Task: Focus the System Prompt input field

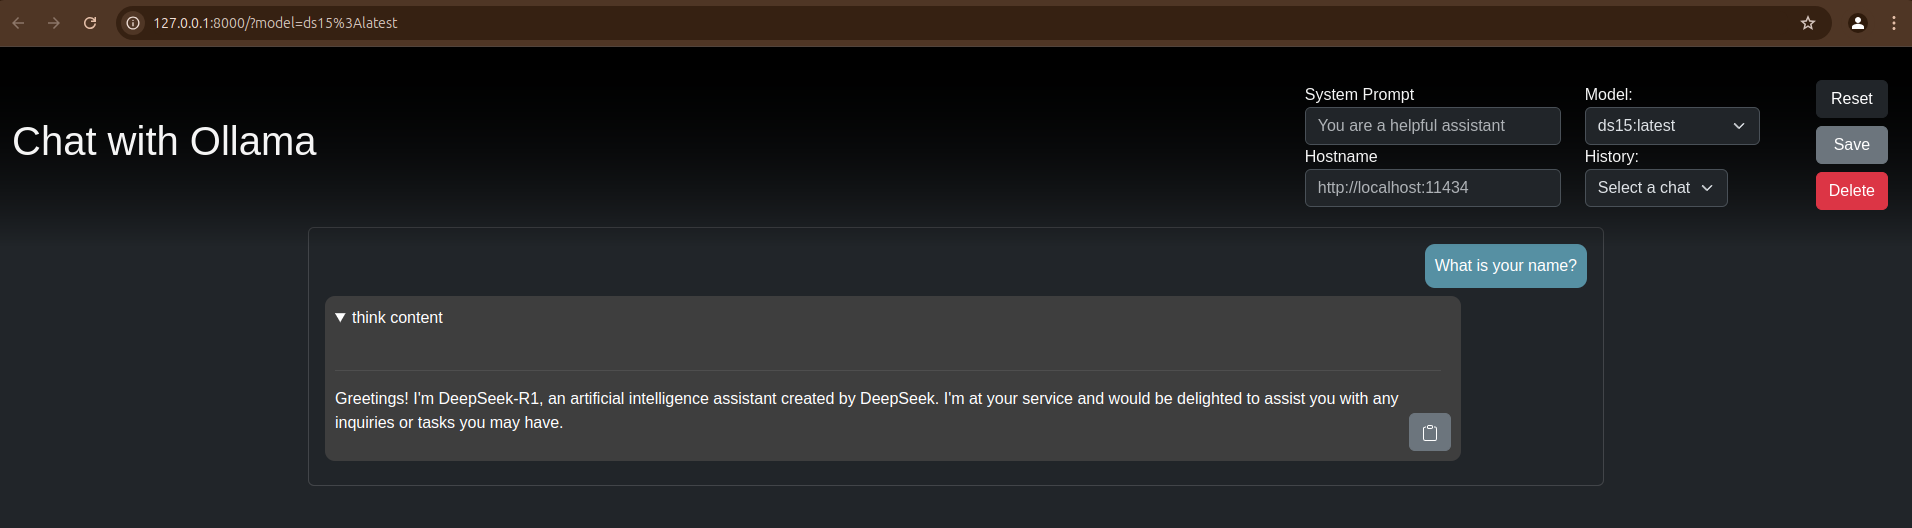Action: [1432, 126]
